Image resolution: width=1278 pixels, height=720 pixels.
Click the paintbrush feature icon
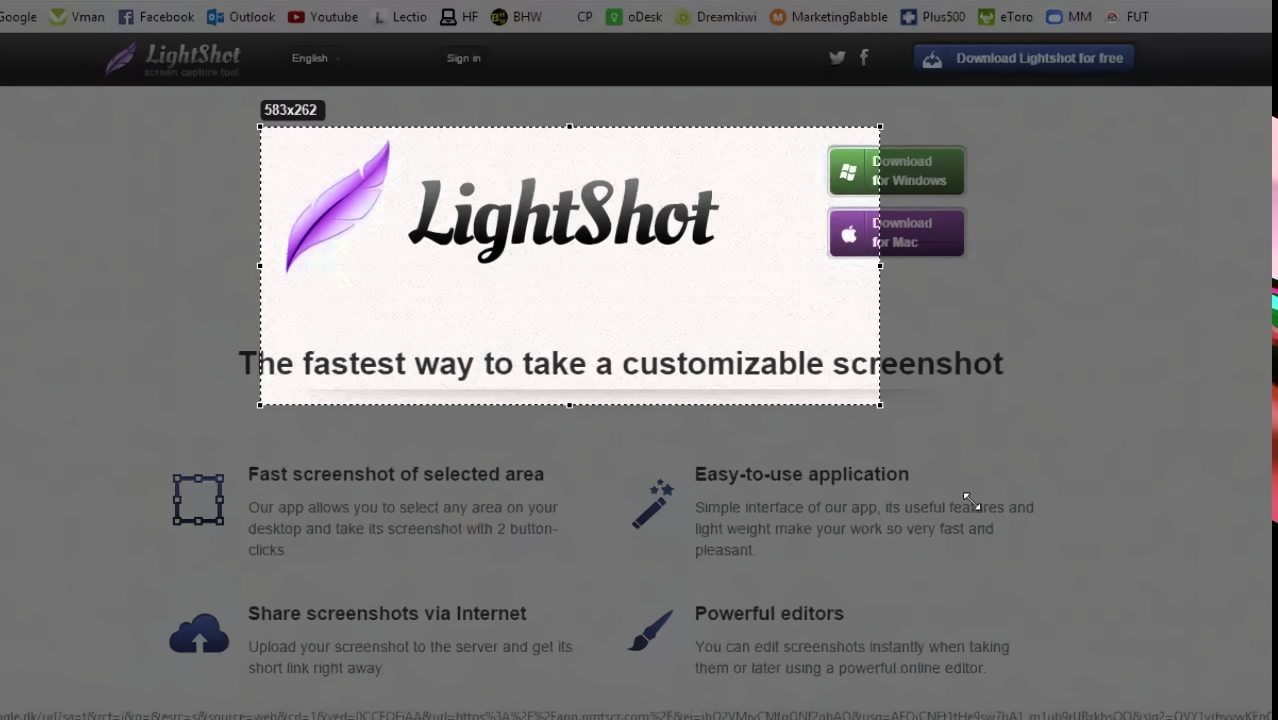[x=651, y=632]
